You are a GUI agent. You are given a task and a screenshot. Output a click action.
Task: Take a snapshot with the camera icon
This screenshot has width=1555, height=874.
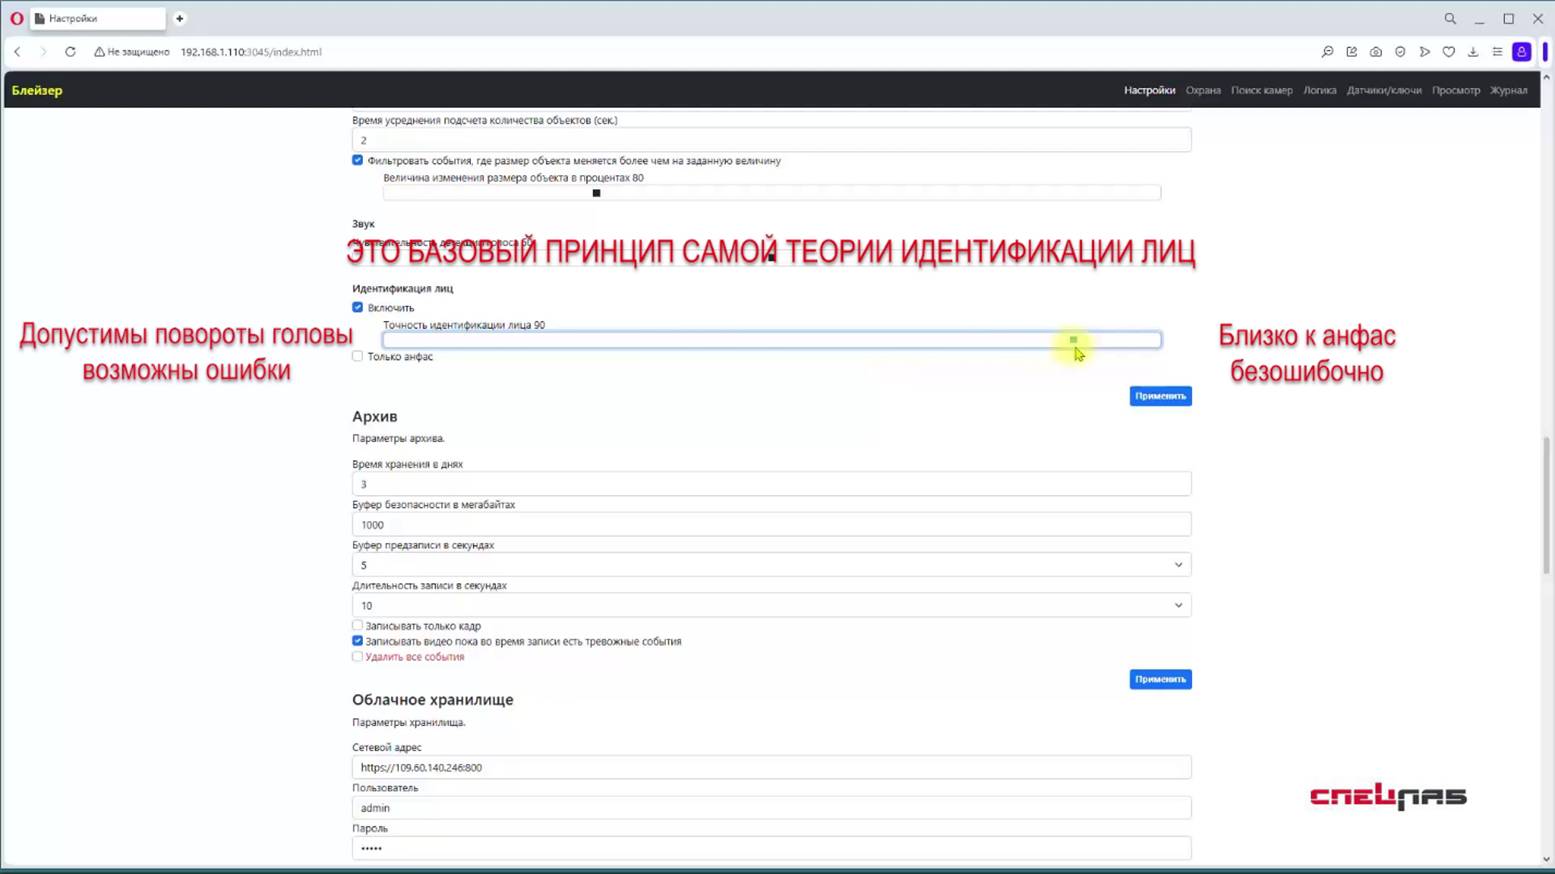tap(1377, 52)
